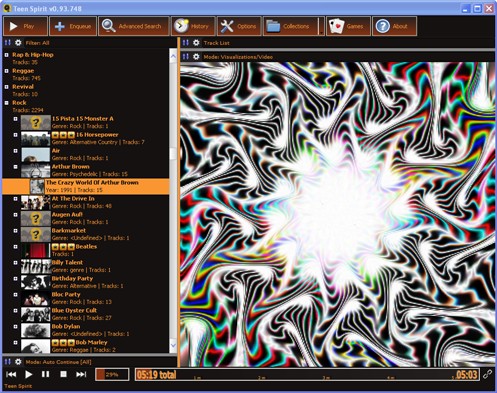Pause the current playback
The width and height of the screenshot is (497, 393).
point(46,374)
